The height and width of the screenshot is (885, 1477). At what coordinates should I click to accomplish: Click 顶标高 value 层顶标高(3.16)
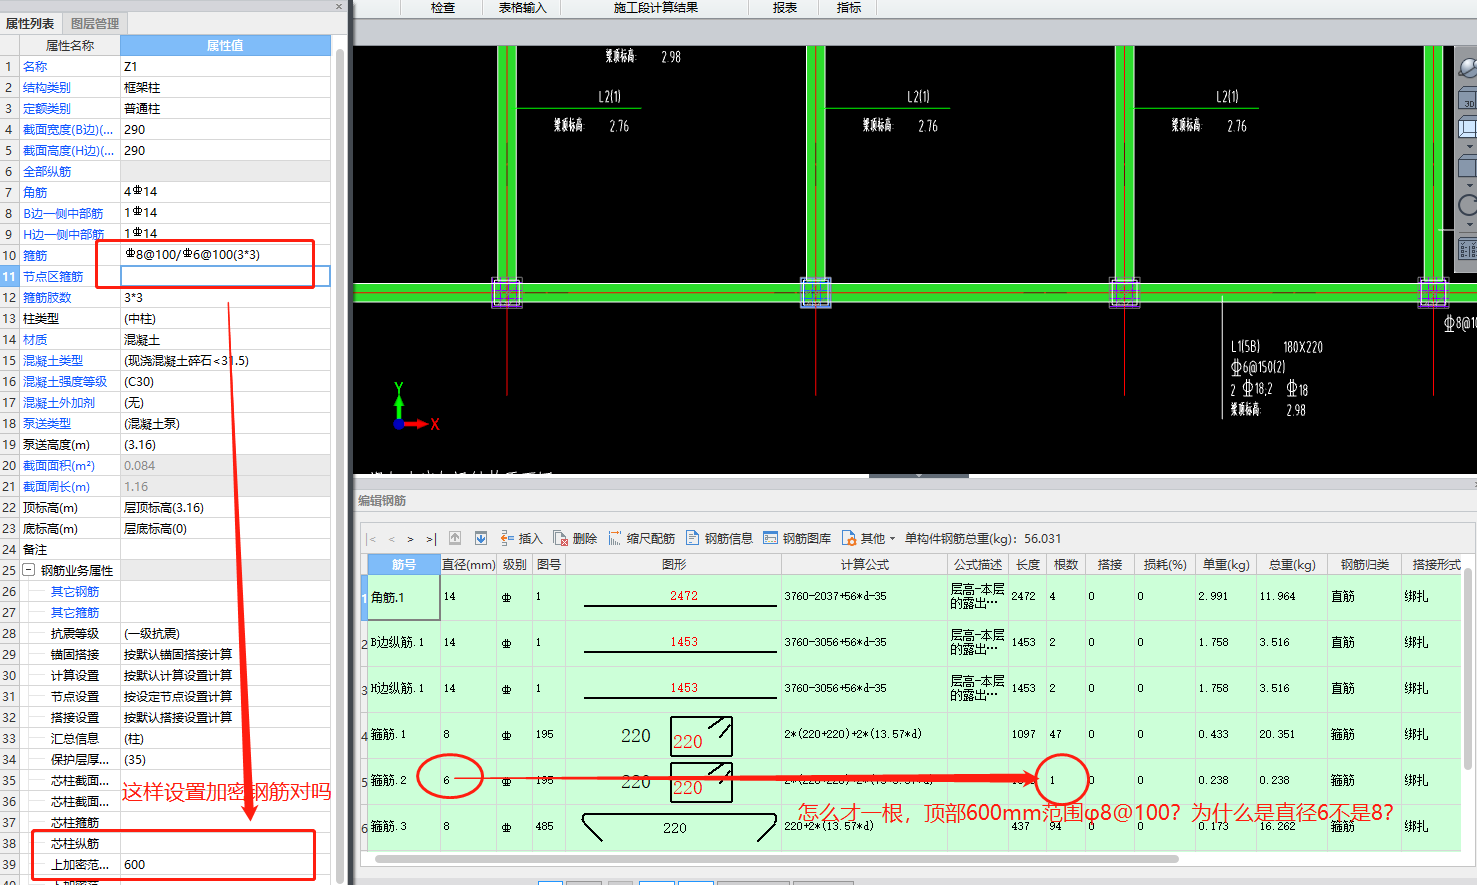coord(225,507)
